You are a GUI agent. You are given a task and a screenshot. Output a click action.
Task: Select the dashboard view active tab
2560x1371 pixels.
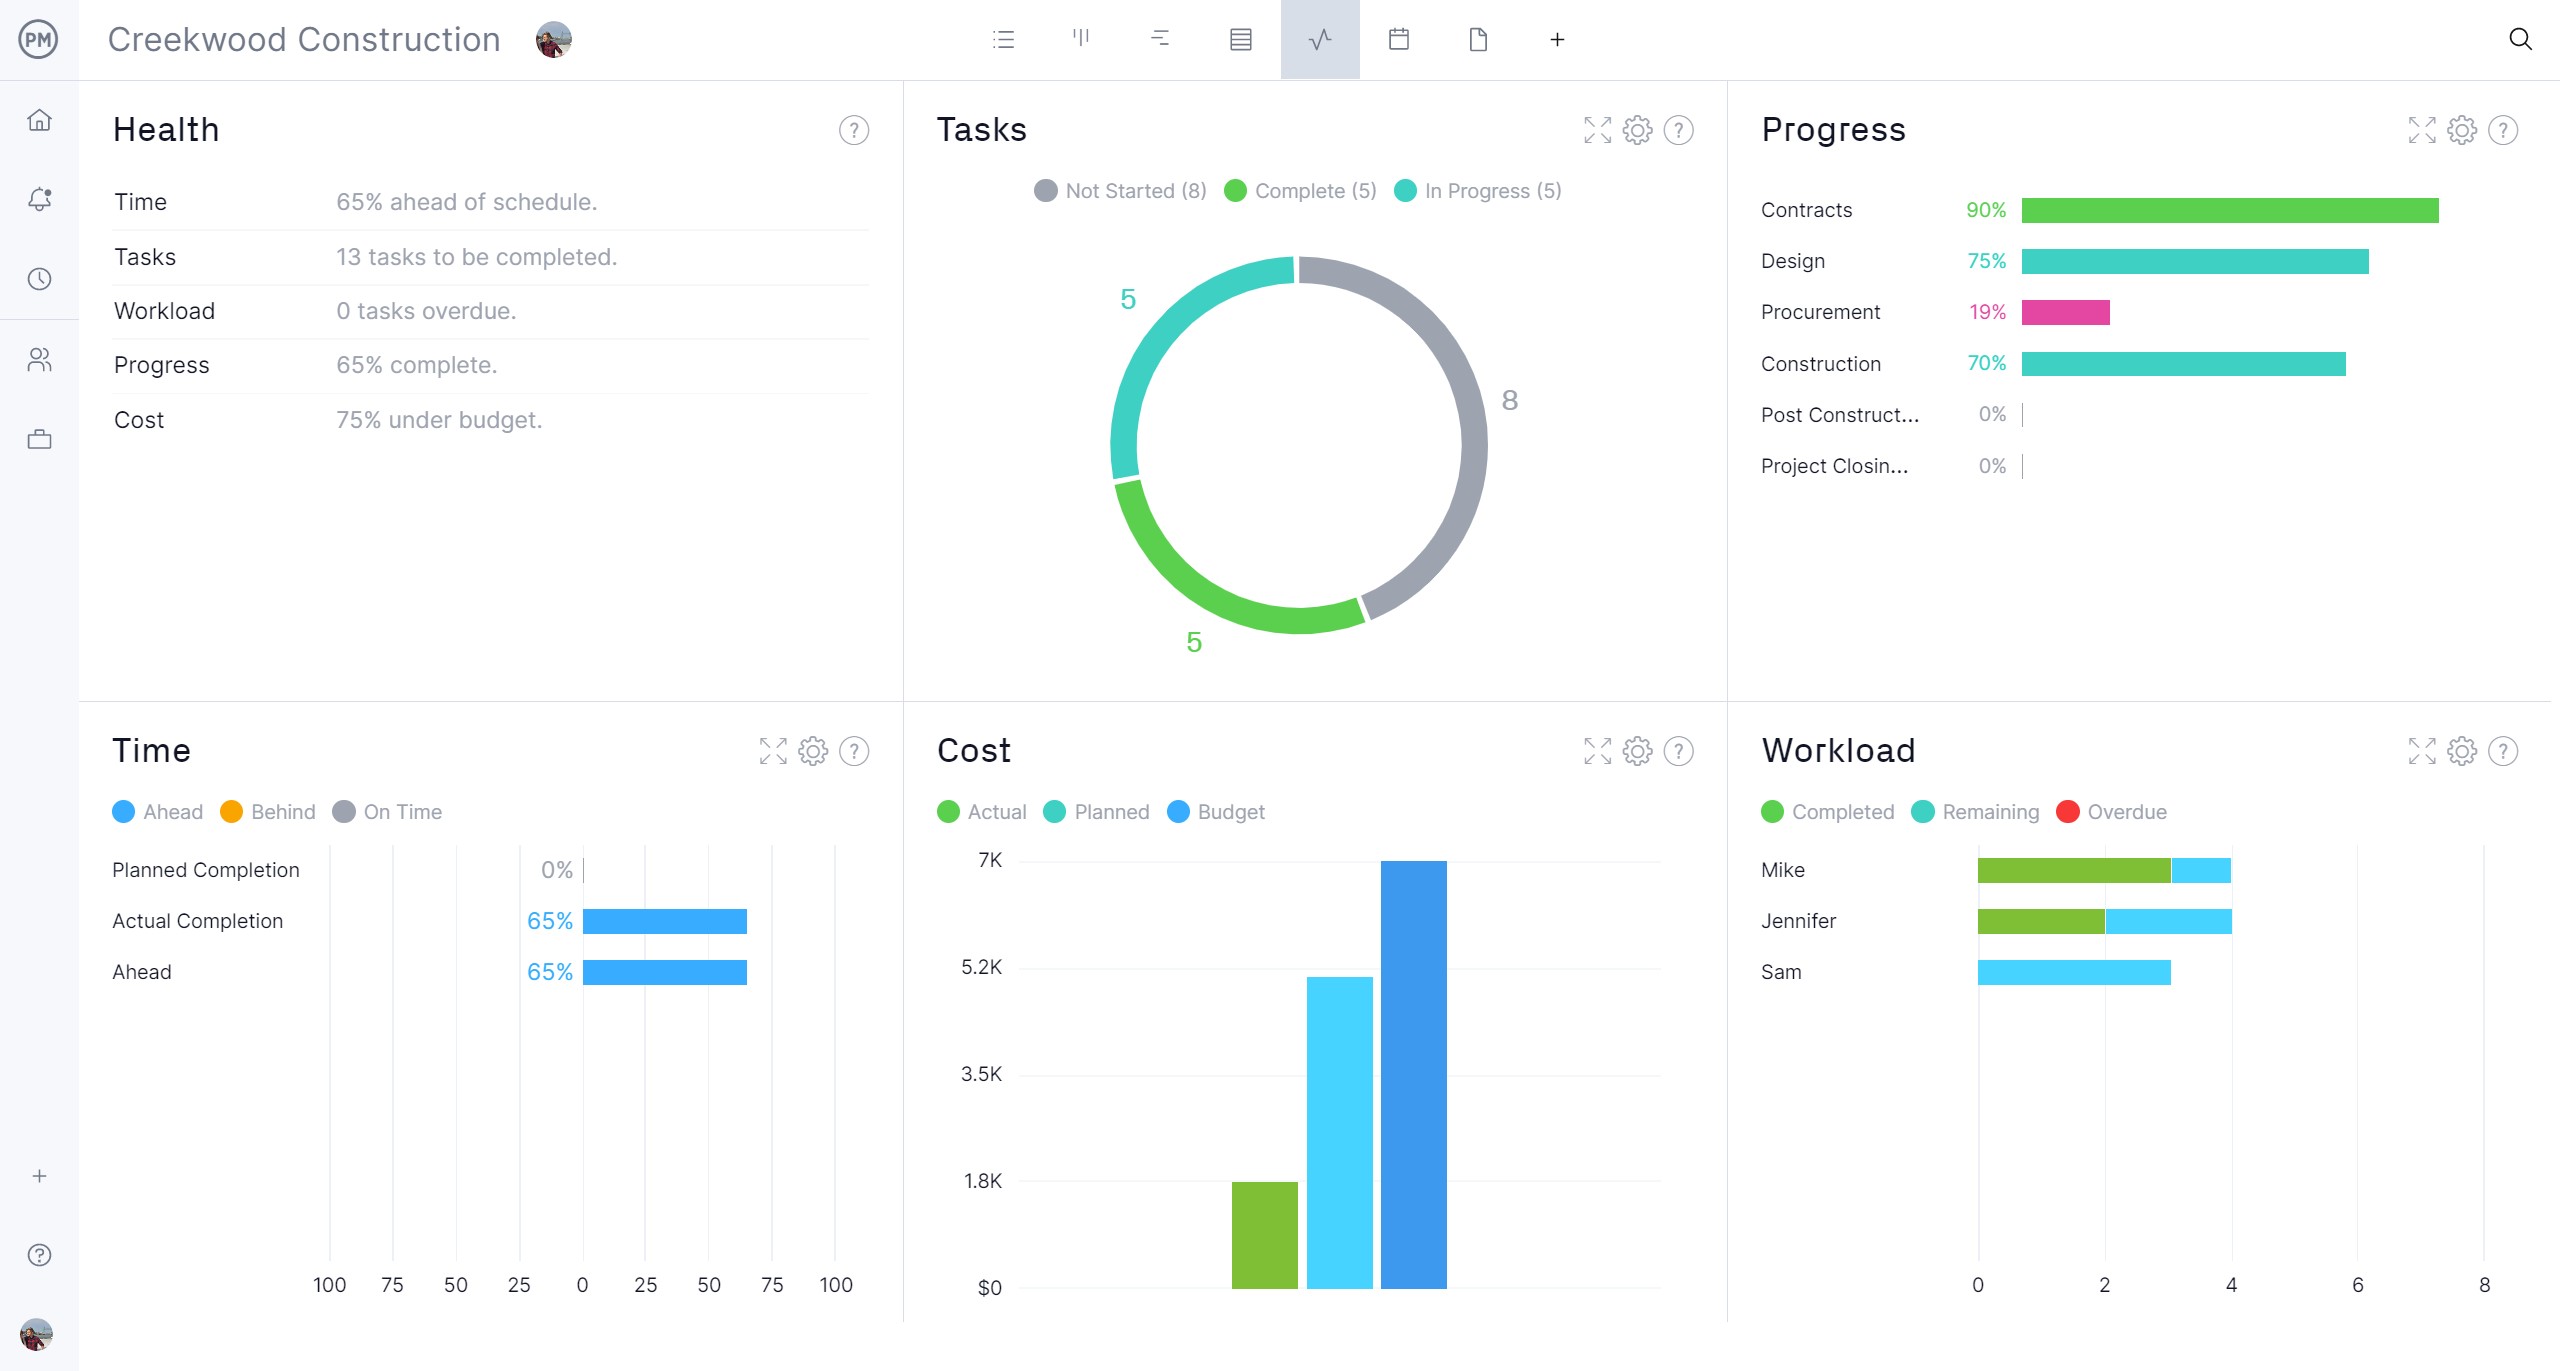point(1319,41)
